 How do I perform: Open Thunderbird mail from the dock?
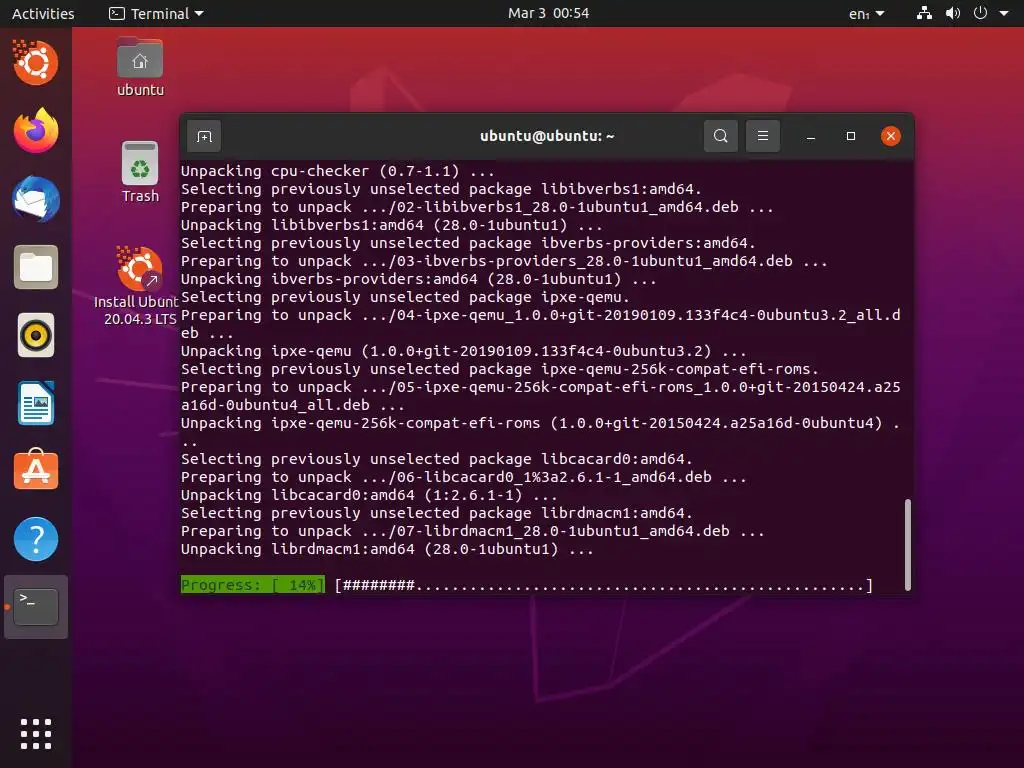click(36, 199)
